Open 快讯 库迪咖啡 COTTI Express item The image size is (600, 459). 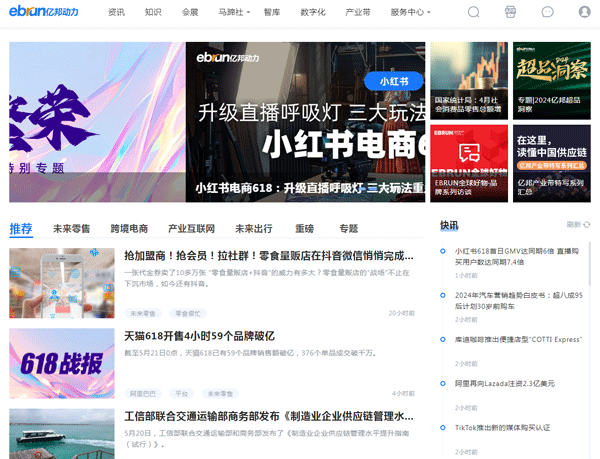pos(518,339)
